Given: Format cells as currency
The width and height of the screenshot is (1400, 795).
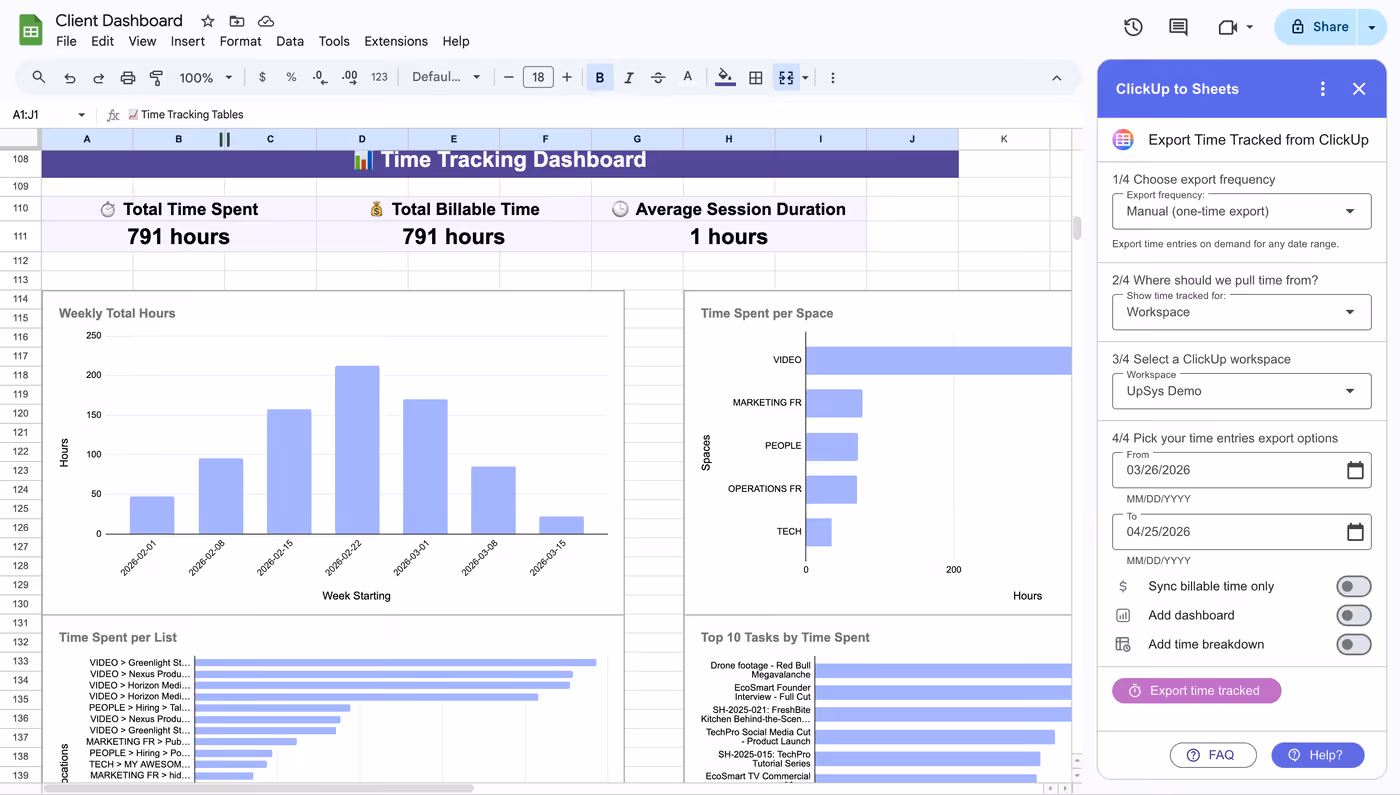Looking at the screenshot, I should (x=262, y=77).
